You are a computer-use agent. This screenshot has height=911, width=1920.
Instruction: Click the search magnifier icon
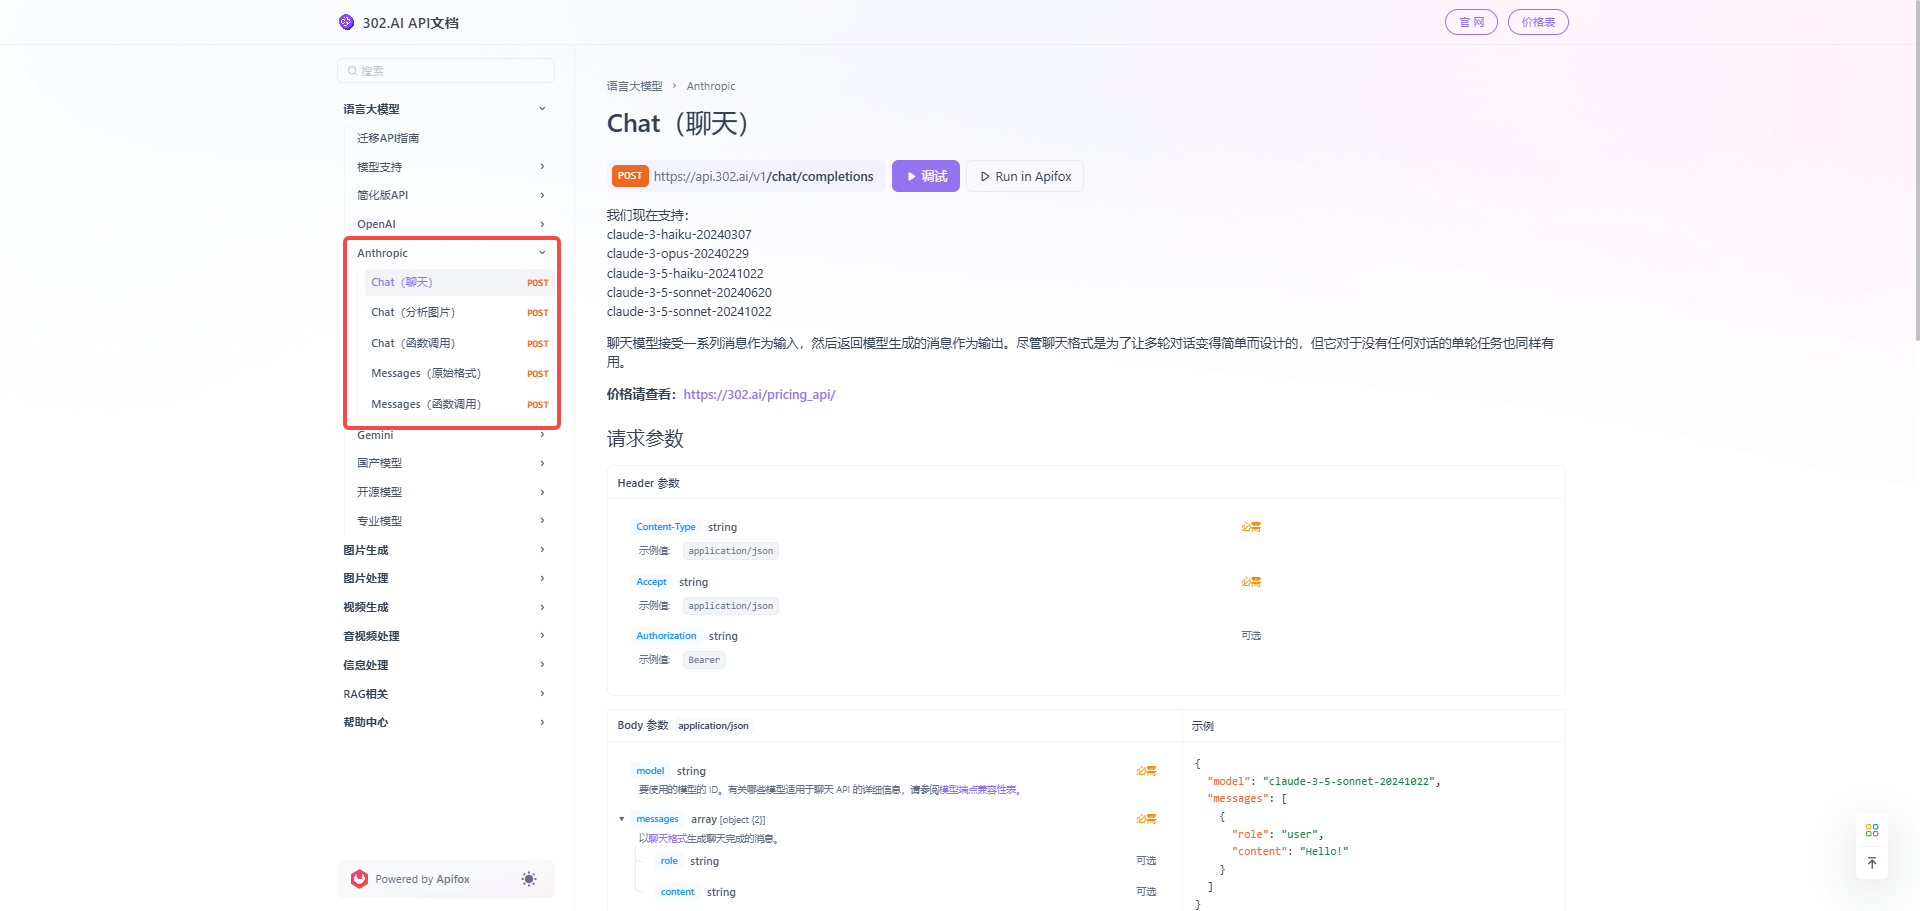(352, 71)
